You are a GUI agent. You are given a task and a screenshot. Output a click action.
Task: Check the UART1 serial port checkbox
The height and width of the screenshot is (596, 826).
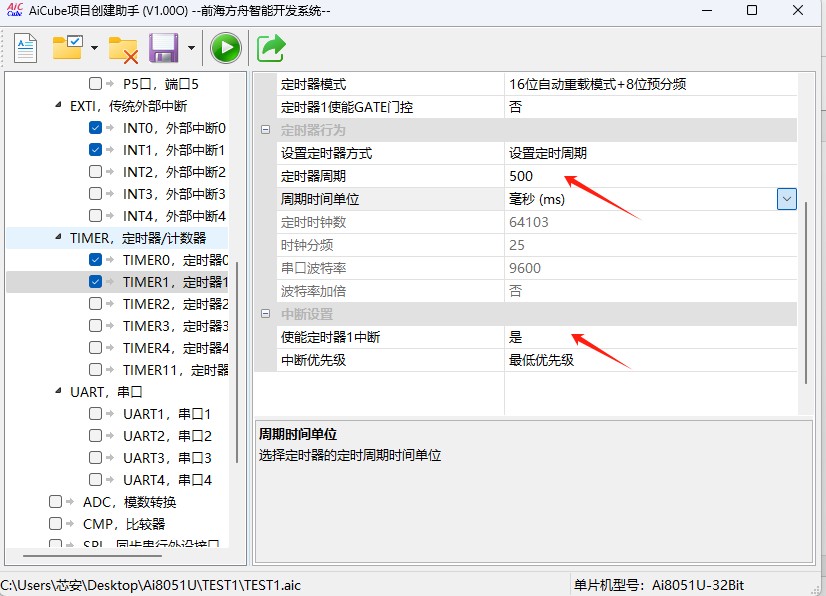click(95, 414)
